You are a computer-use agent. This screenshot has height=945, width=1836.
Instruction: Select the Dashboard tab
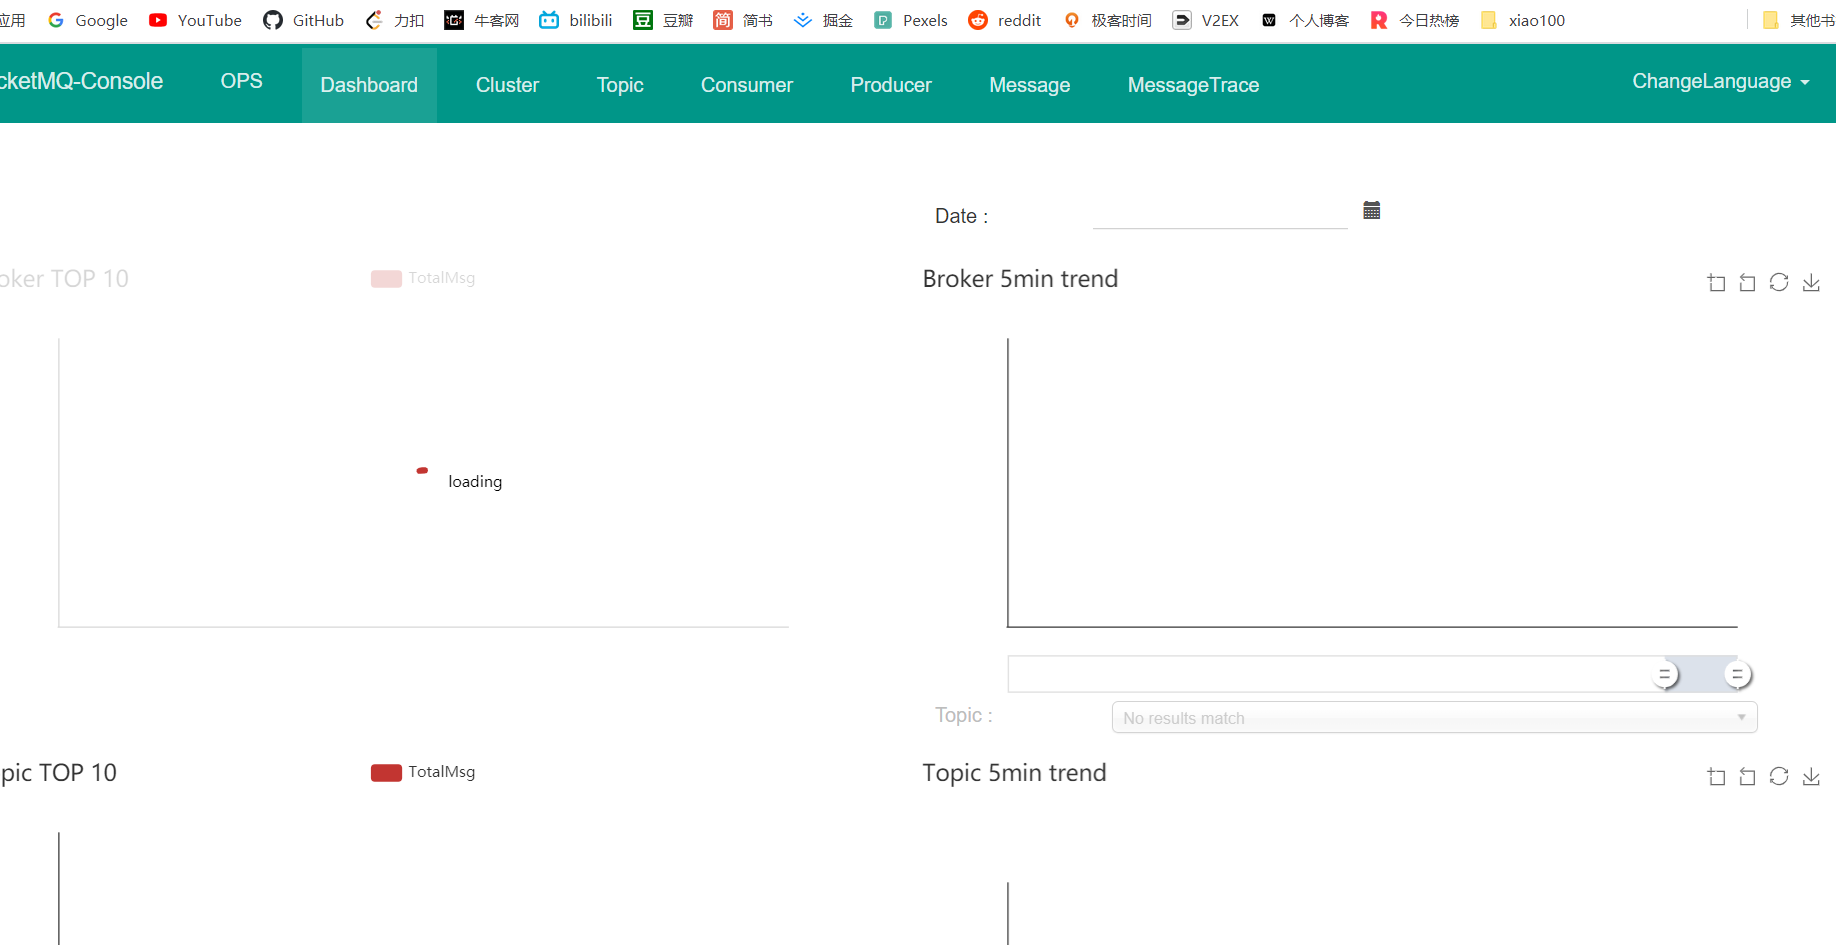click(369, 85)
